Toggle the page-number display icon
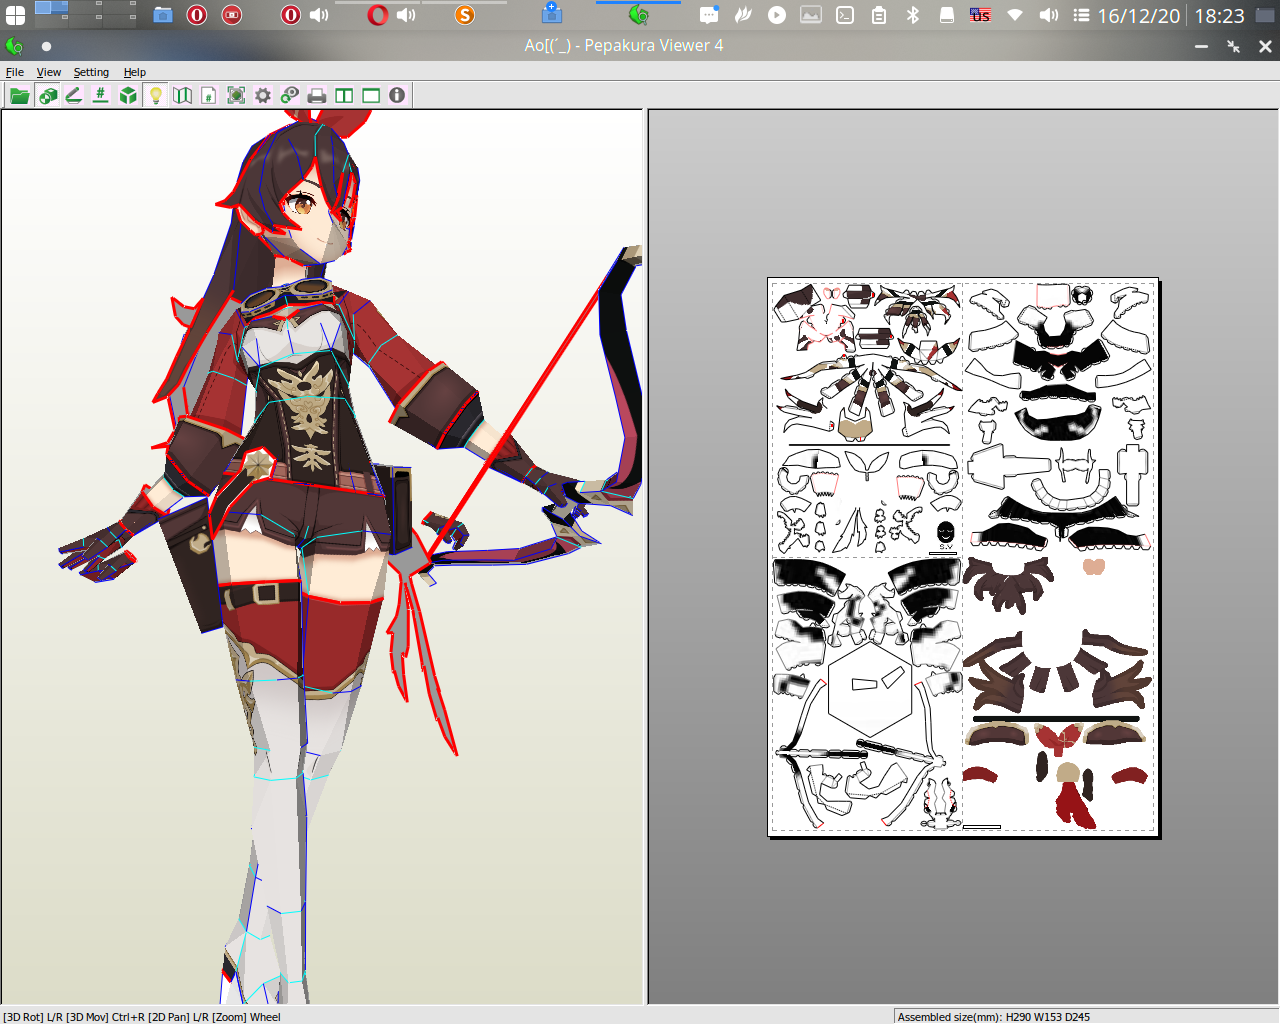 [210, 95]
